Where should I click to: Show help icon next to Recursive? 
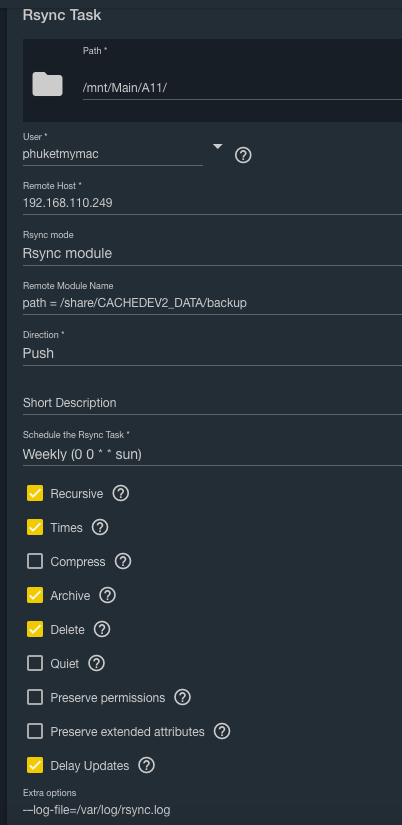coord(120,494)
